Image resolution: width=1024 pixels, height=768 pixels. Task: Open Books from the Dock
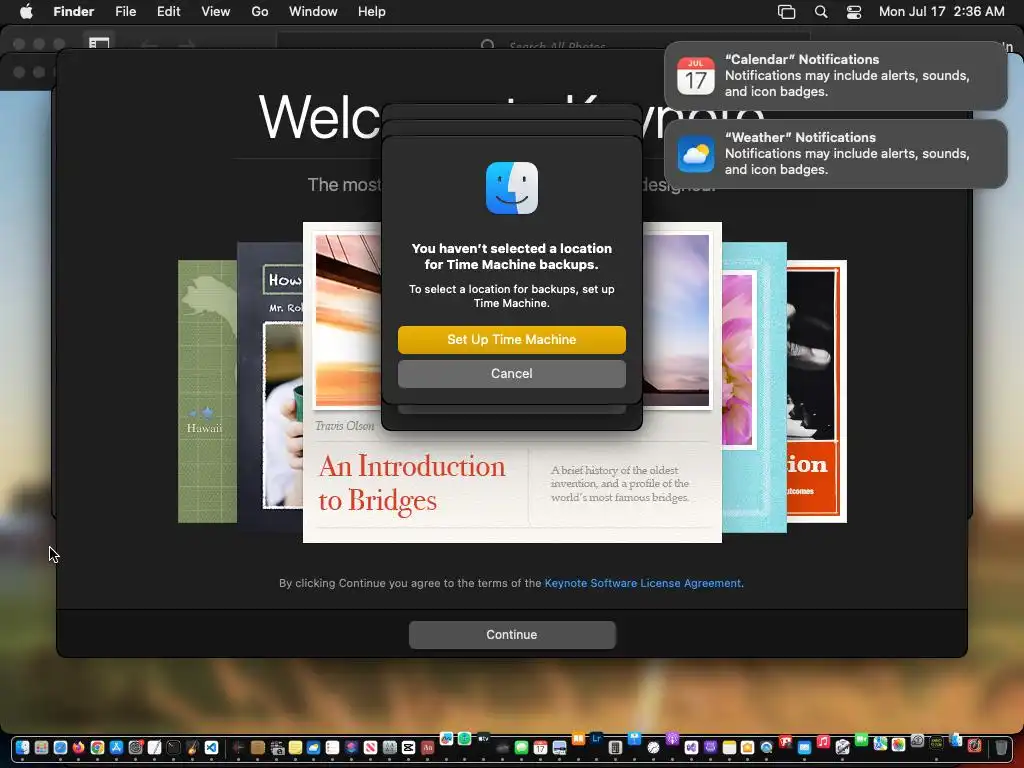tap(579, 739)
